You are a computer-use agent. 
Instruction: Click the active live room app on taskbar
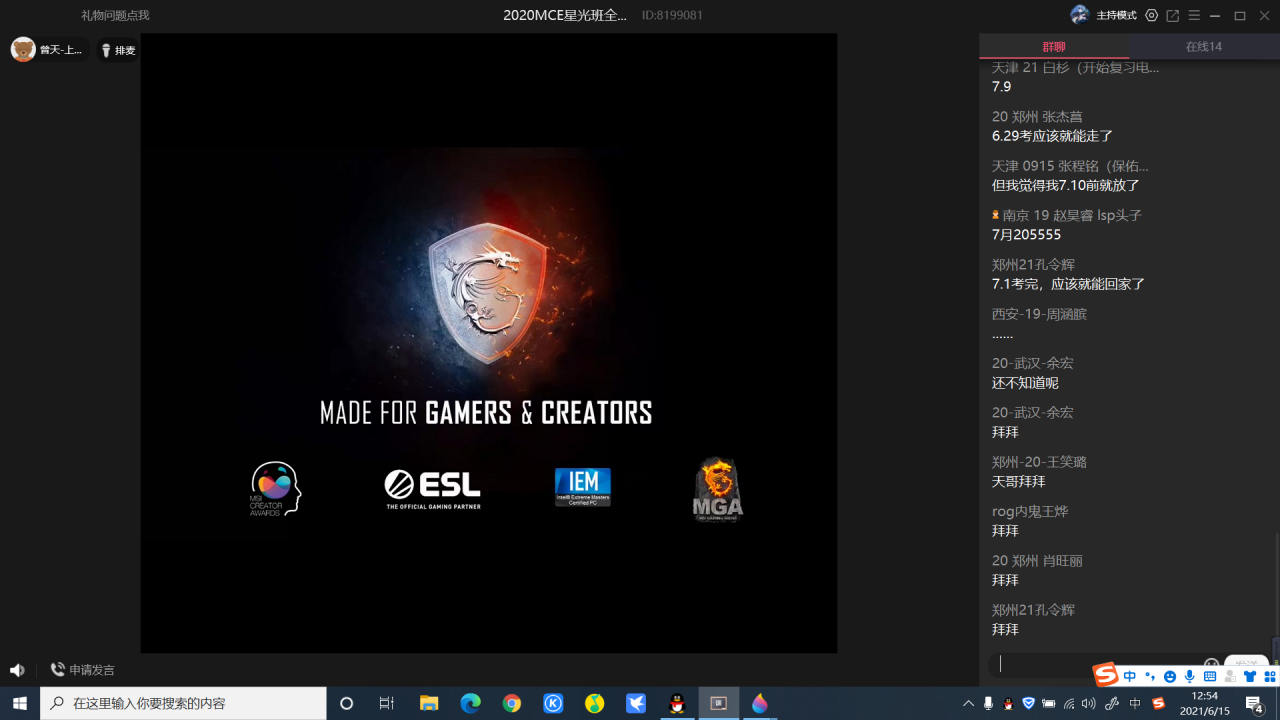[x=718, y=703]
